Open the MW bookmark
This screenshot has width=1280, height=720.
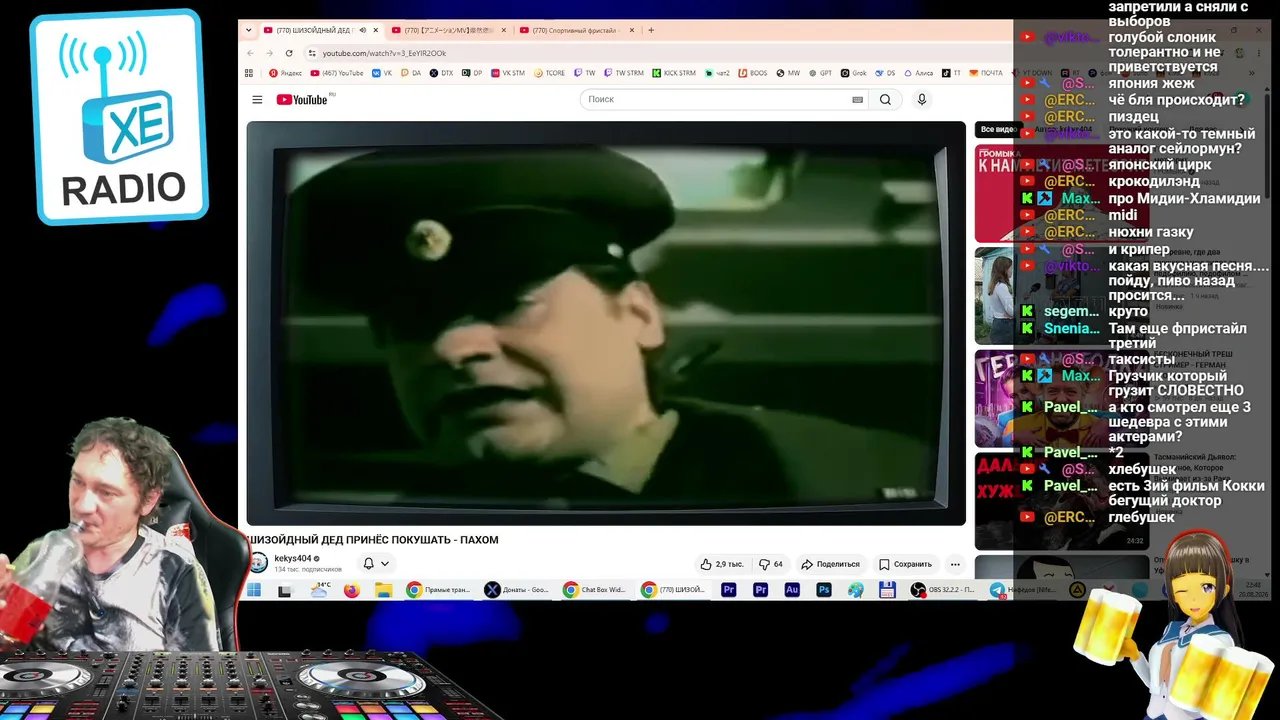click(788, 73)
